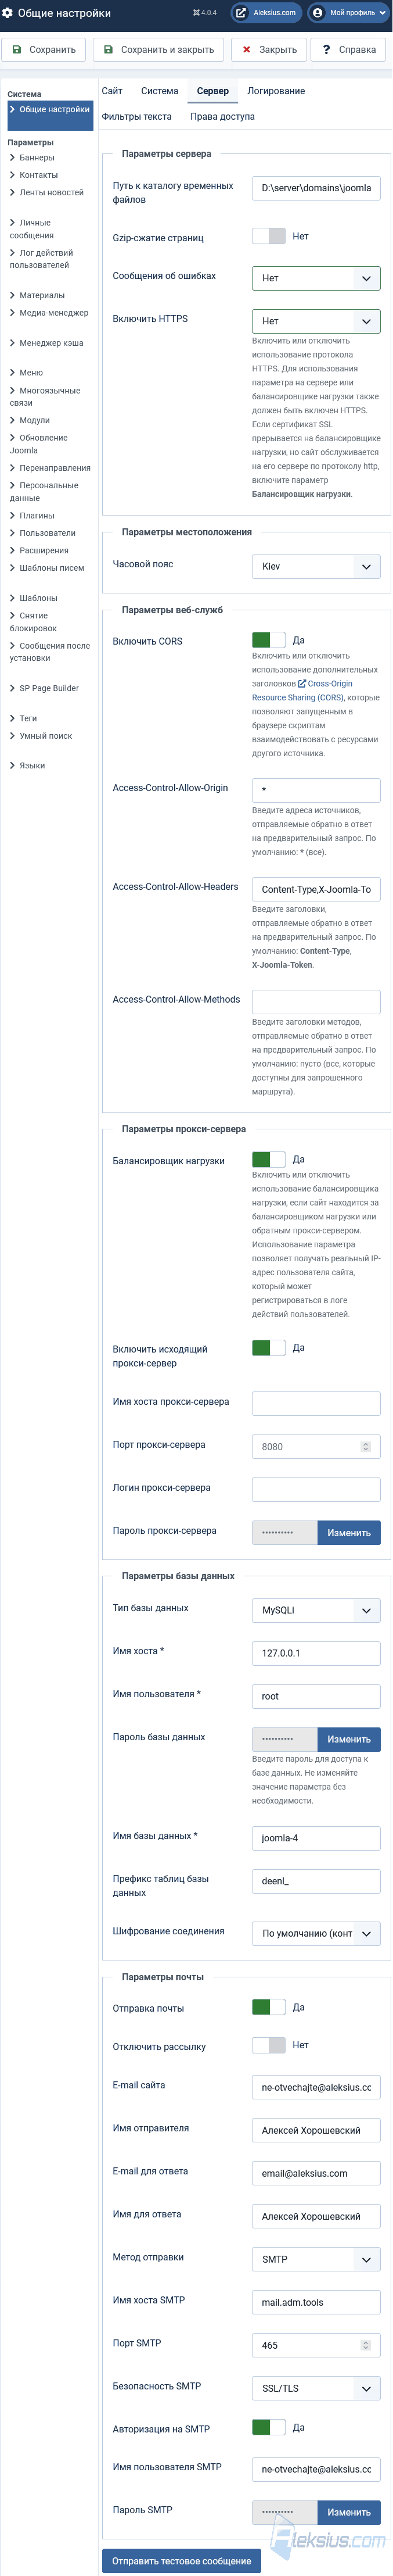The height and width of the screenshot is (2576, 393).
Task: Toggle Балансировщик нагрузки switch
Action: pos(268,1159)
